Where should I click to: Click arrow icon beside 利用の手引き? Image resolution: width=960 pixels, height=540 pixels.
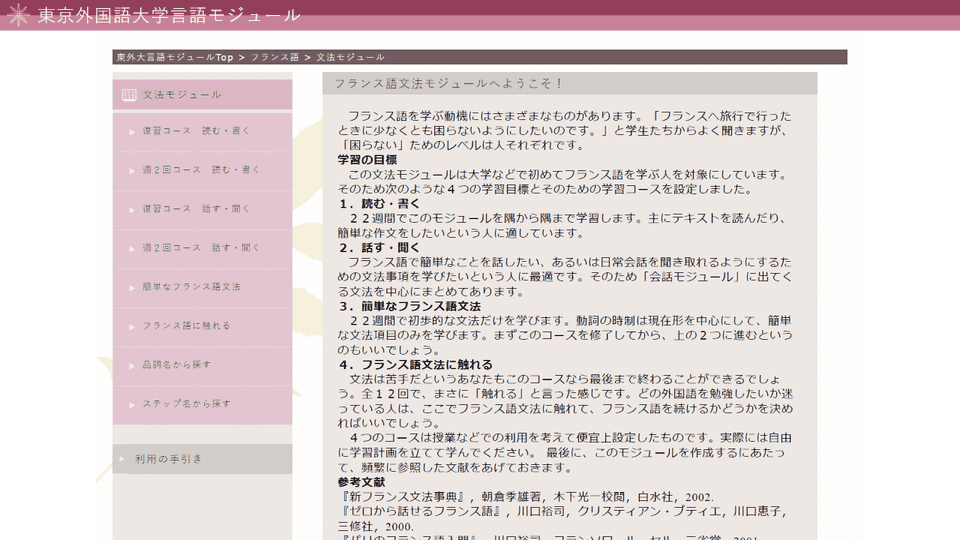pos(123,460)
